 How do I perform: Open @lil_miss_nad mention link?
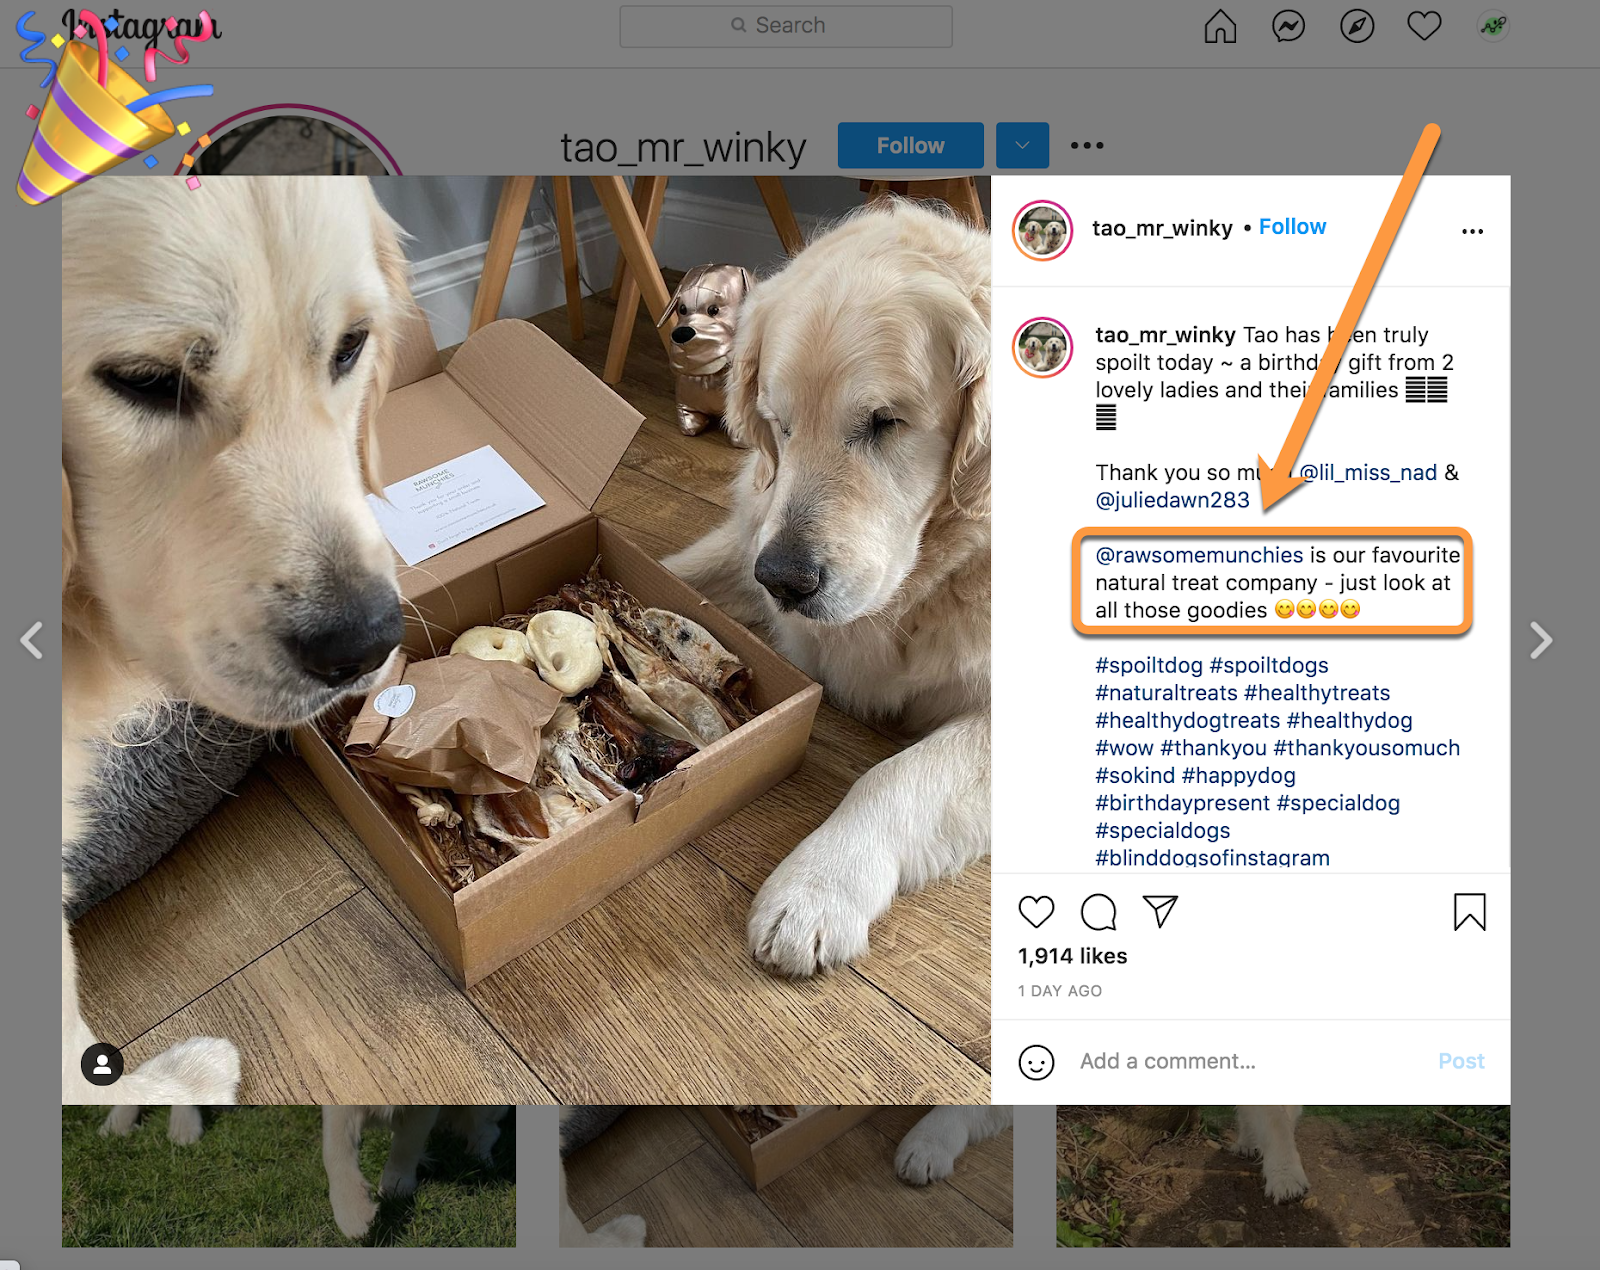[1368, 472]
